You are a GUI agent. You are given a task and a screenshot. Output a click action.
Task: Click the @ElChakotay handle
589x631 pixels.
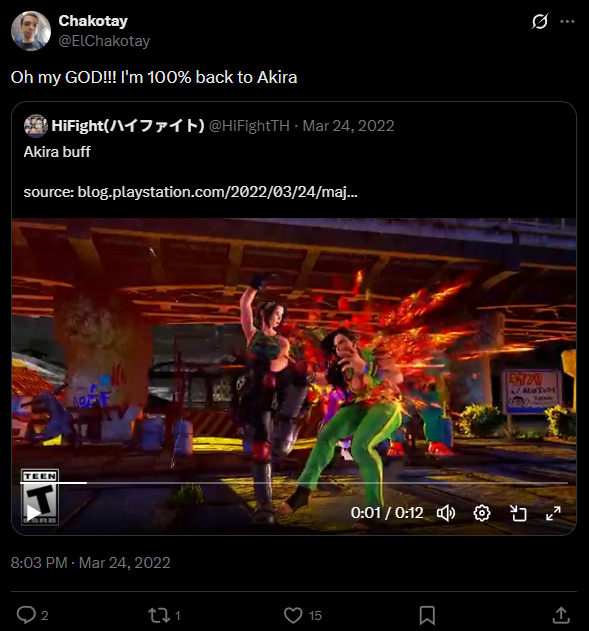pos(104,41)
